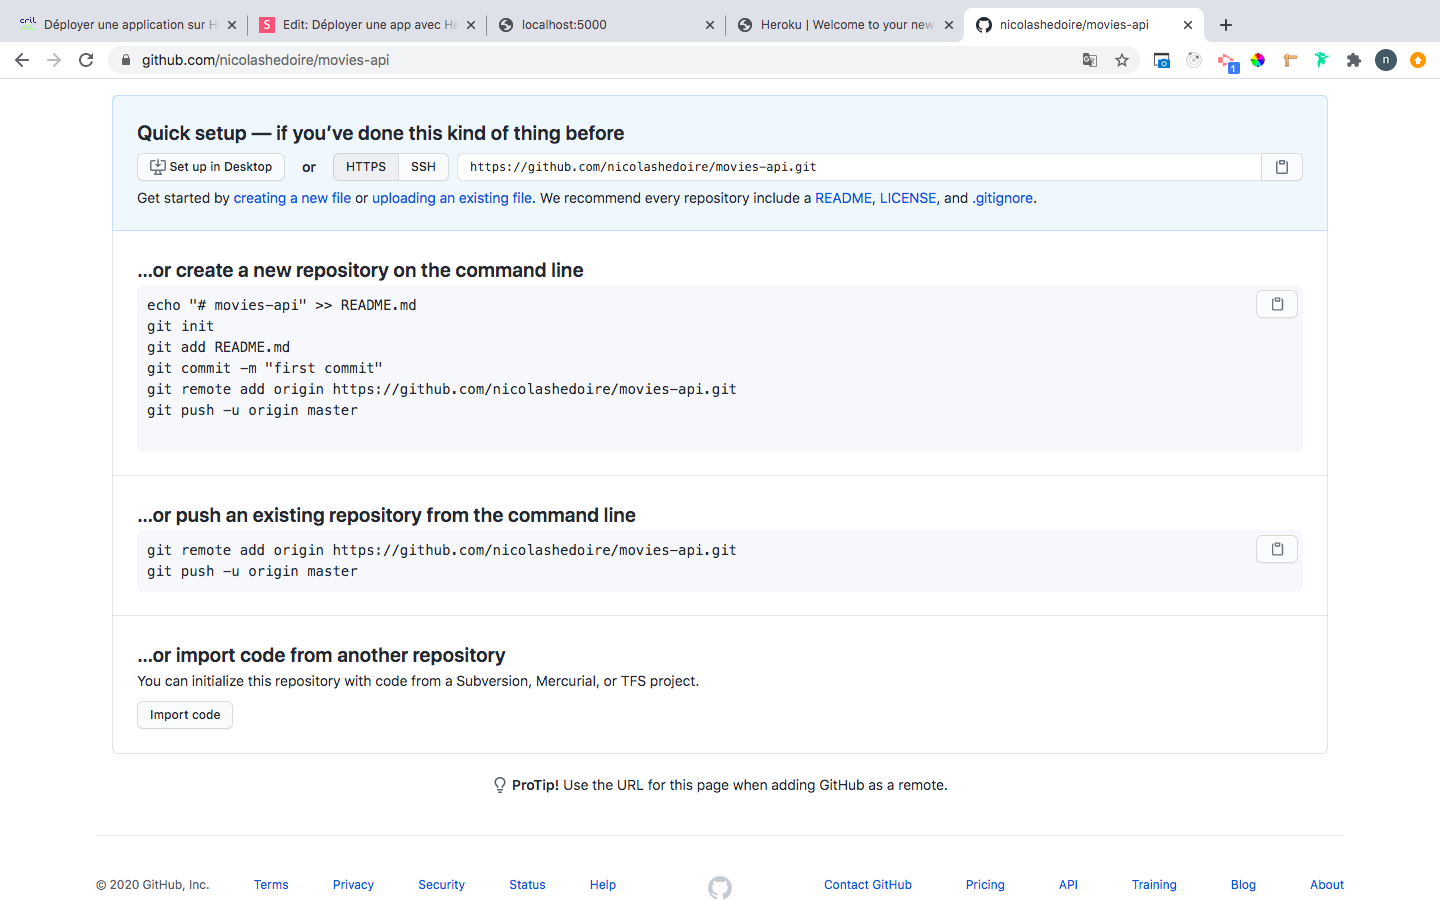Copy the push existing repository commands

[x=1277, y=549]
